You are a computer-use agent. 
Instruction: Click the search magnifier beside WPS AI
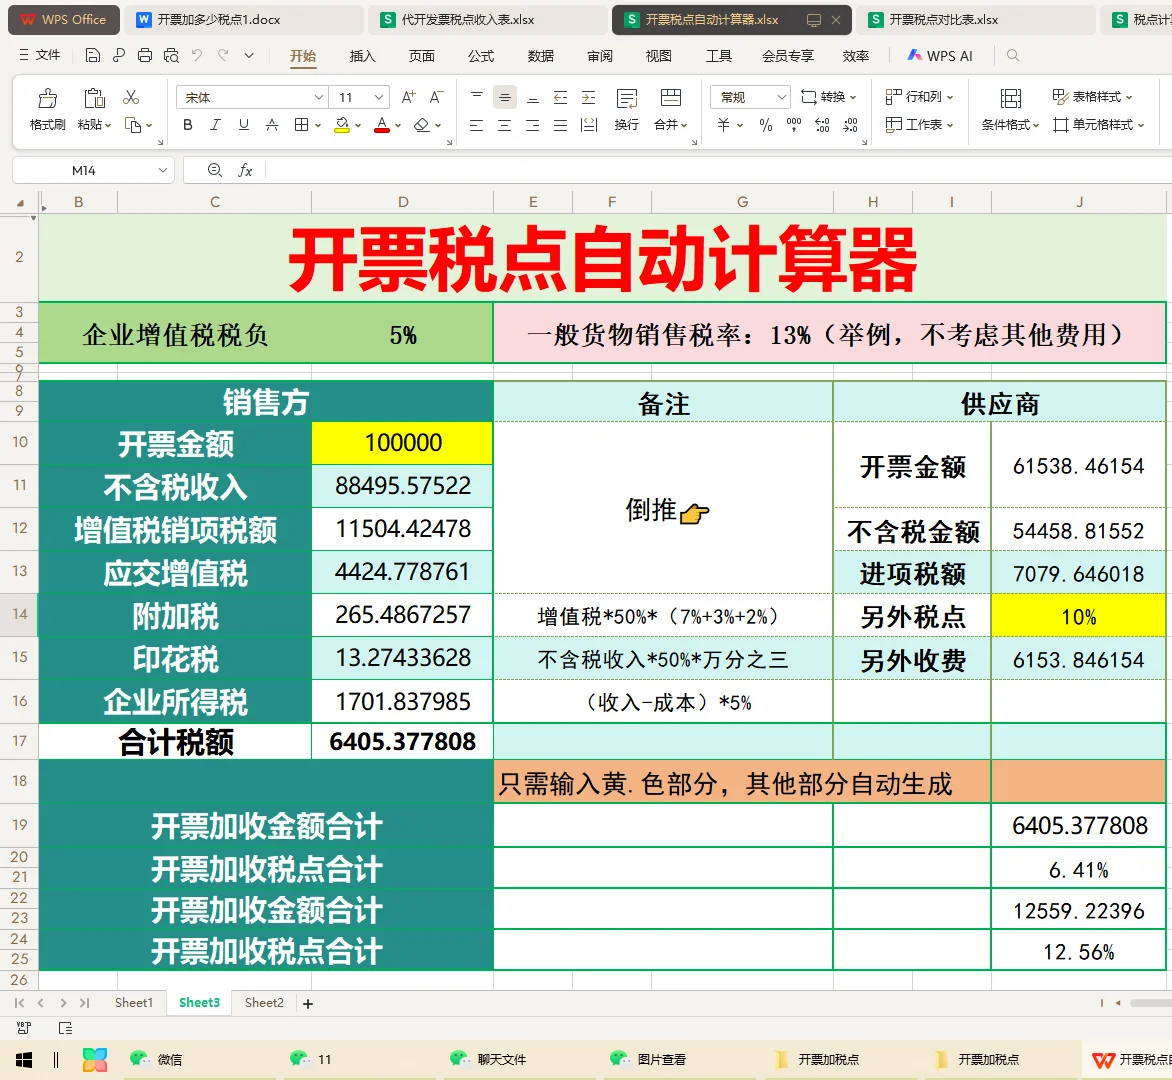1013,55
